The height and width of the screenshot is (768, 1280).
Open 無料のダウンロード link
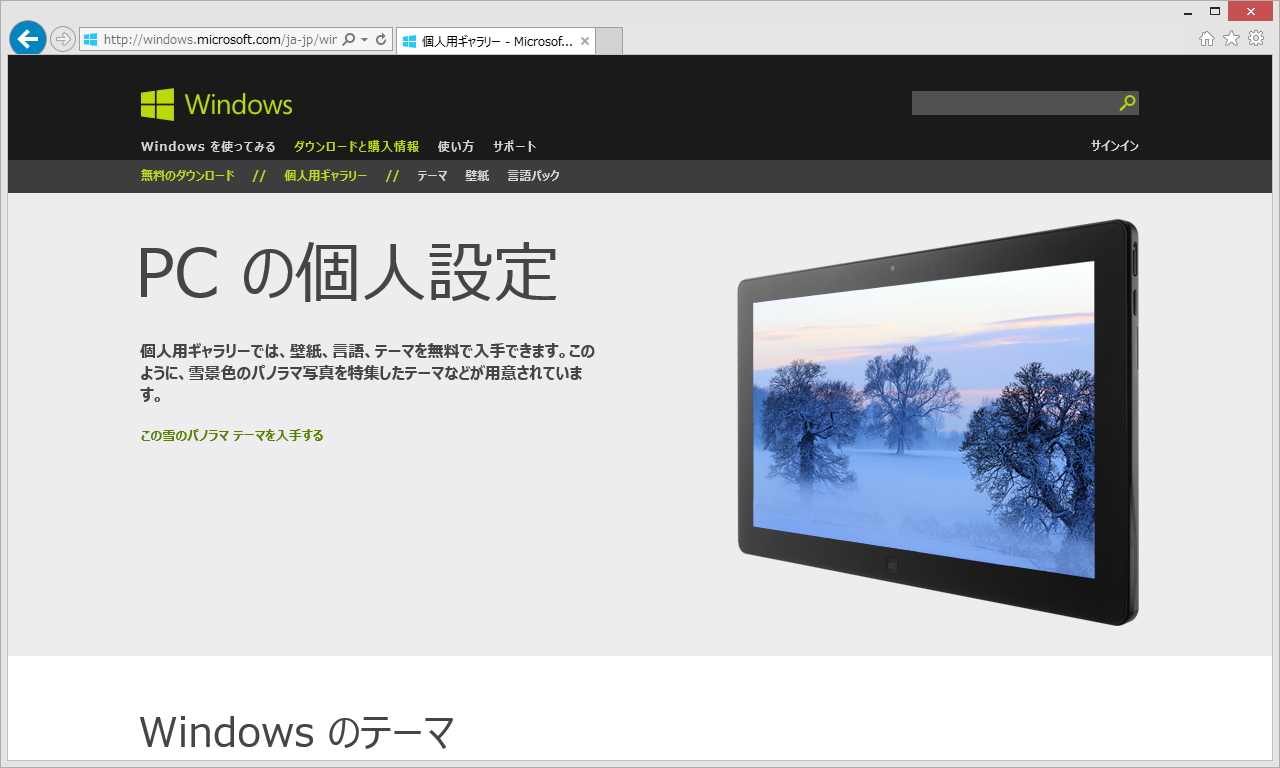tap(186, 175)
